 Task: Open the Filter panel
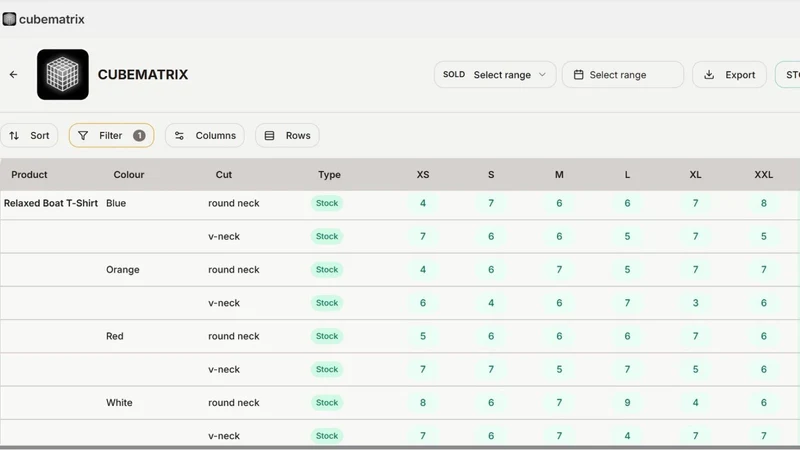point(111,136)
